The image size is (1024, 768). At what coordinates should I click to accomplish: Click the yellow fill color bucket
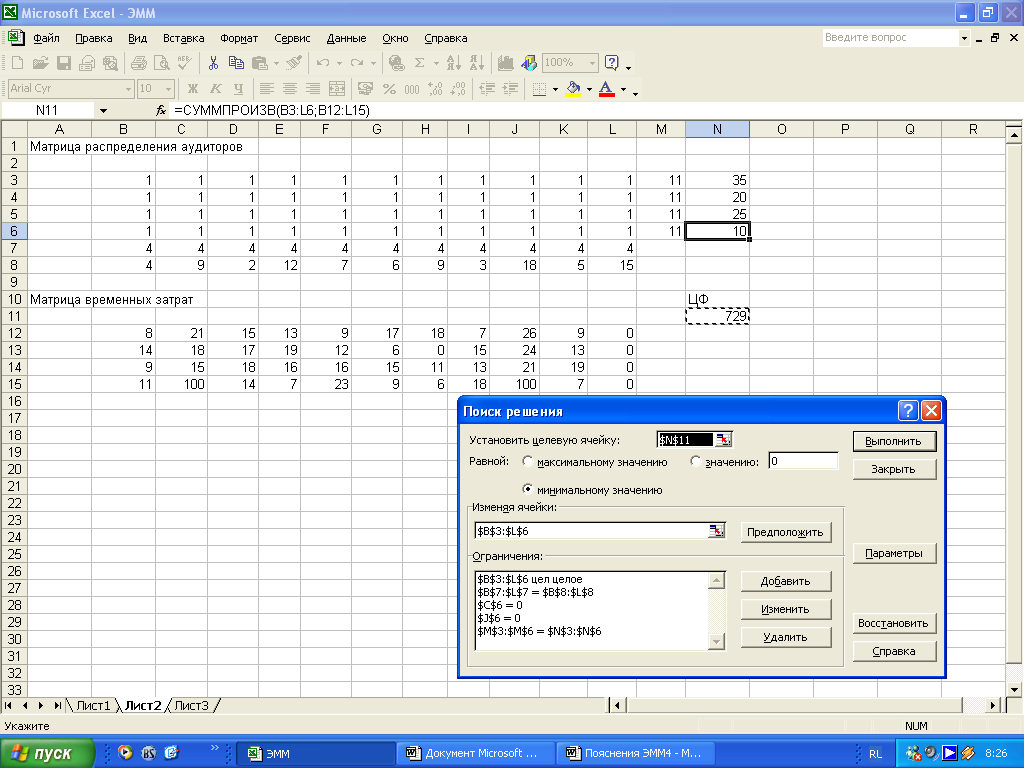573,89
